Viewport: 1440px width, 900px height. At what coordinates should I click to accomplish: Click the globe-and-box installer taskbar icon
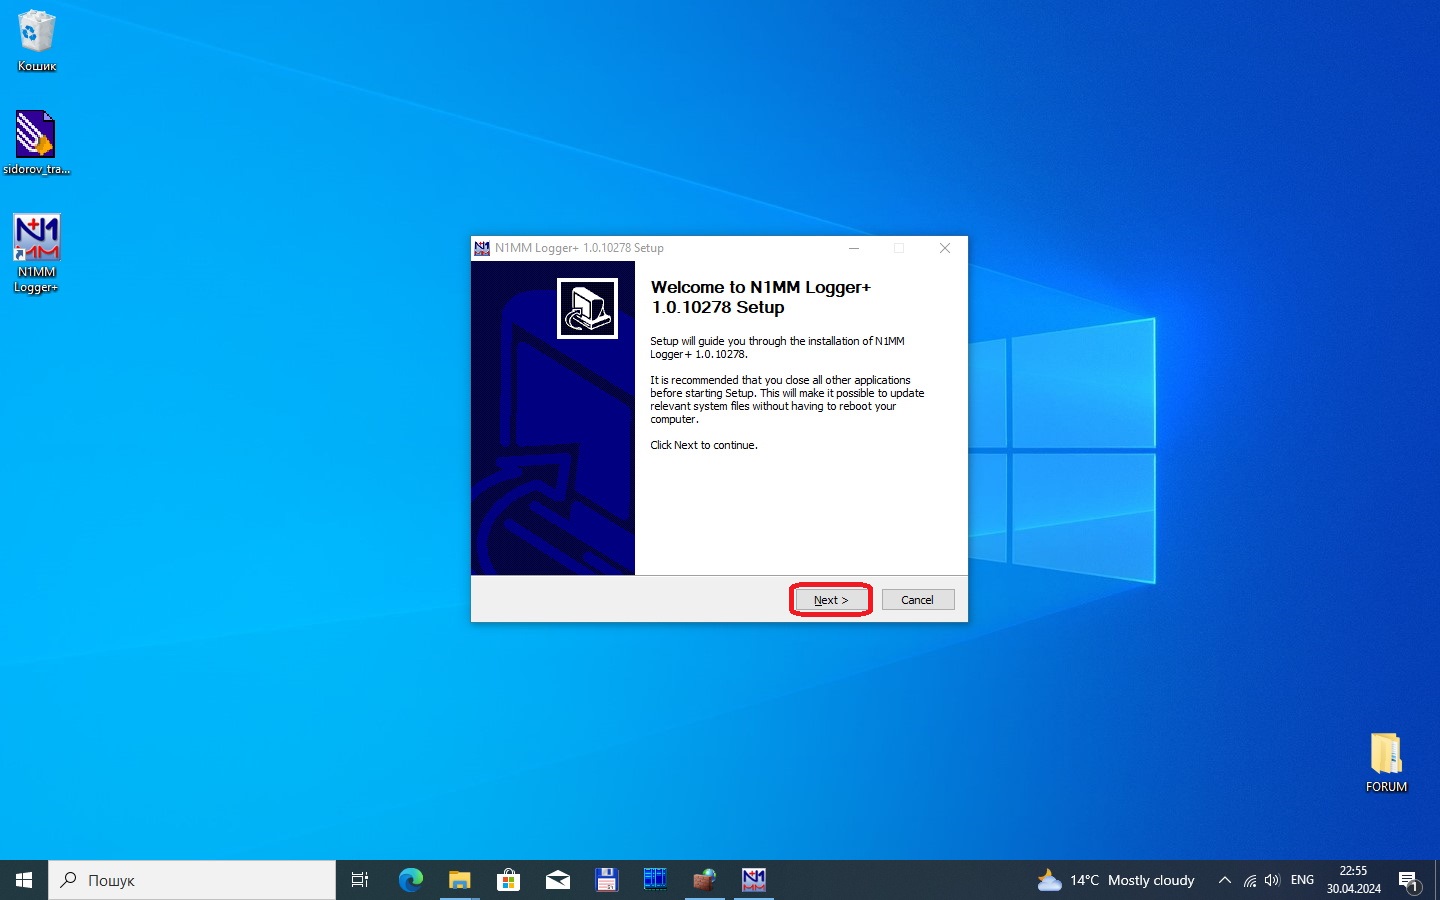pos(705,880)
